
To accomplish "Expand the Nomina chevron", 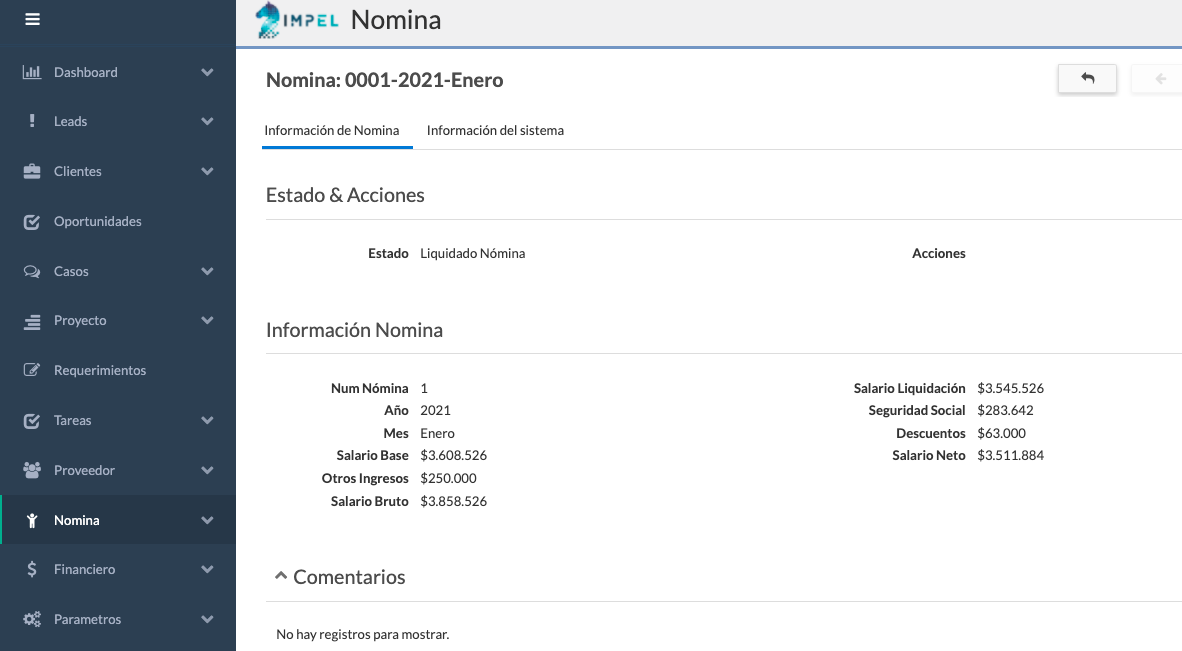I will click(x=207, y=520).
